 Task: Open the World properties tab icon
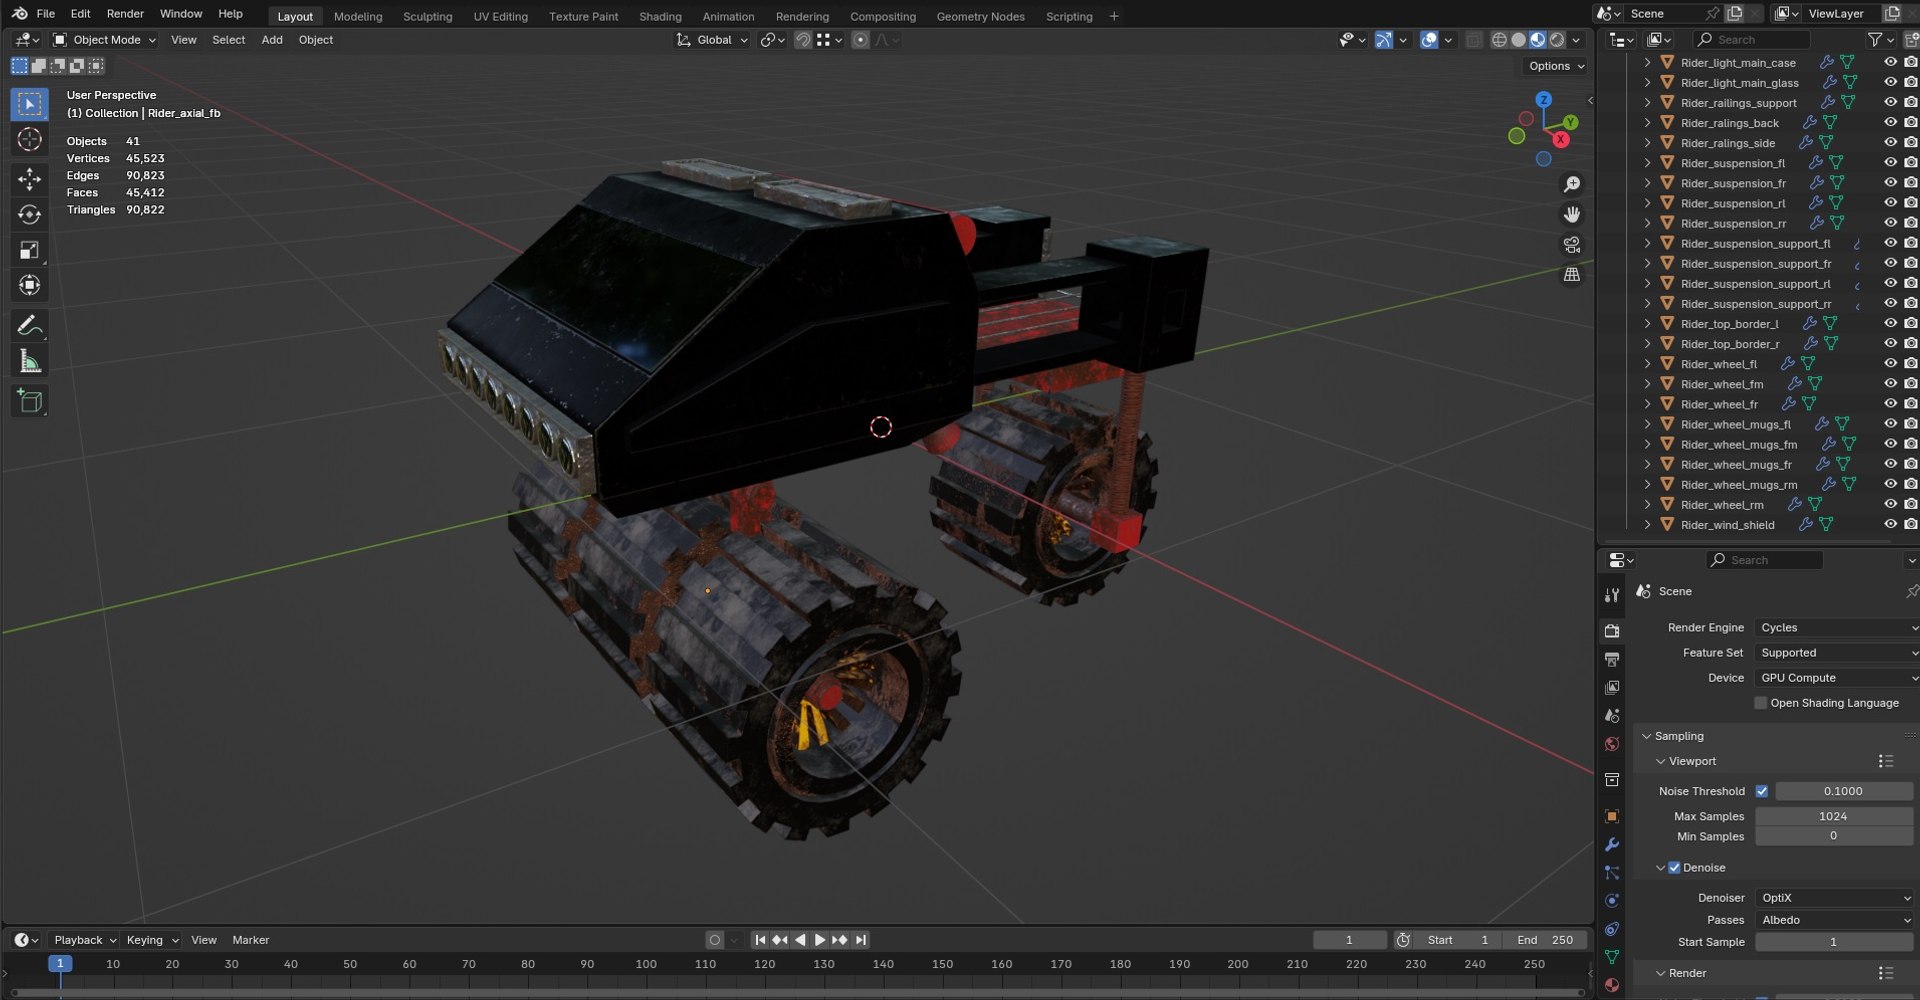pos(1612,744)
